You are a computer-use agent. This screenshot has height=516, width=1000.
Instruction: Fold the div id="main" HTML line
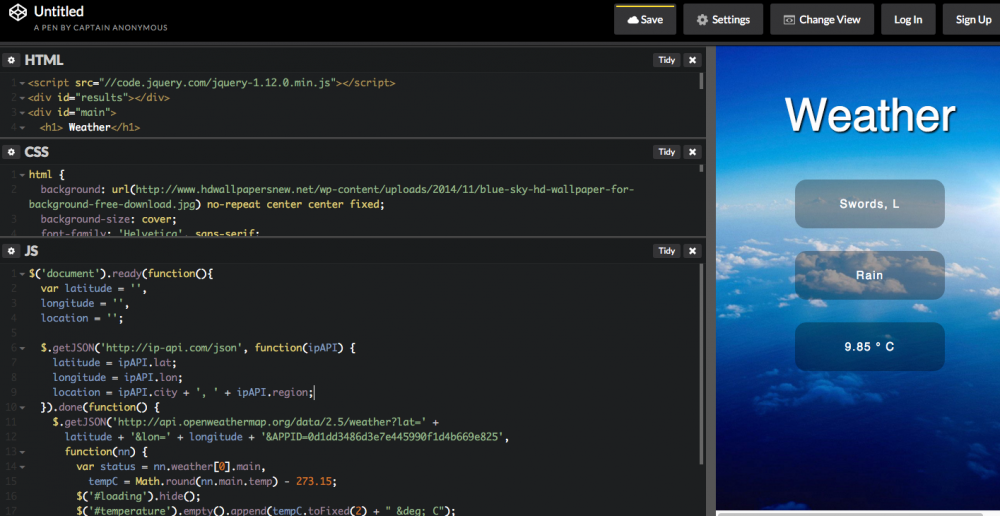[x=22, y=113]
